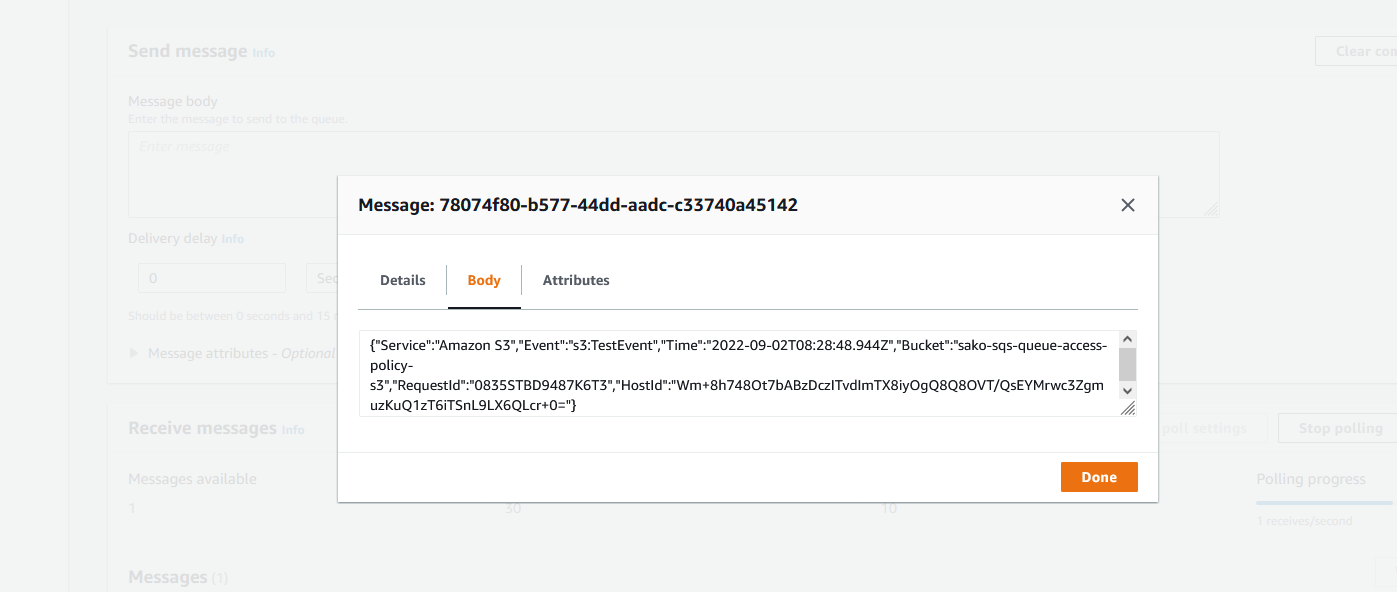The image size is (1397, 592).
Task: Expand the Message attributes – Optional section
Action: click(232, 353)
